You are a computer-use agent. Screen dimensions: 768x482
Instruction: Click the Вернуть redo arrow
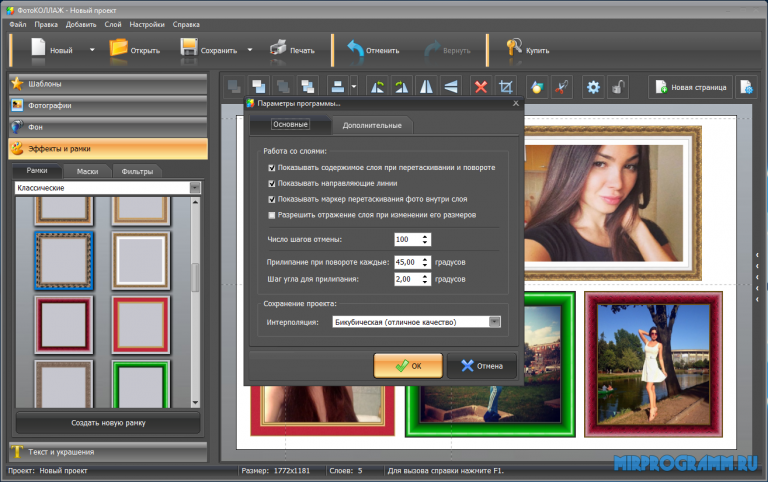tap(432, 49)
